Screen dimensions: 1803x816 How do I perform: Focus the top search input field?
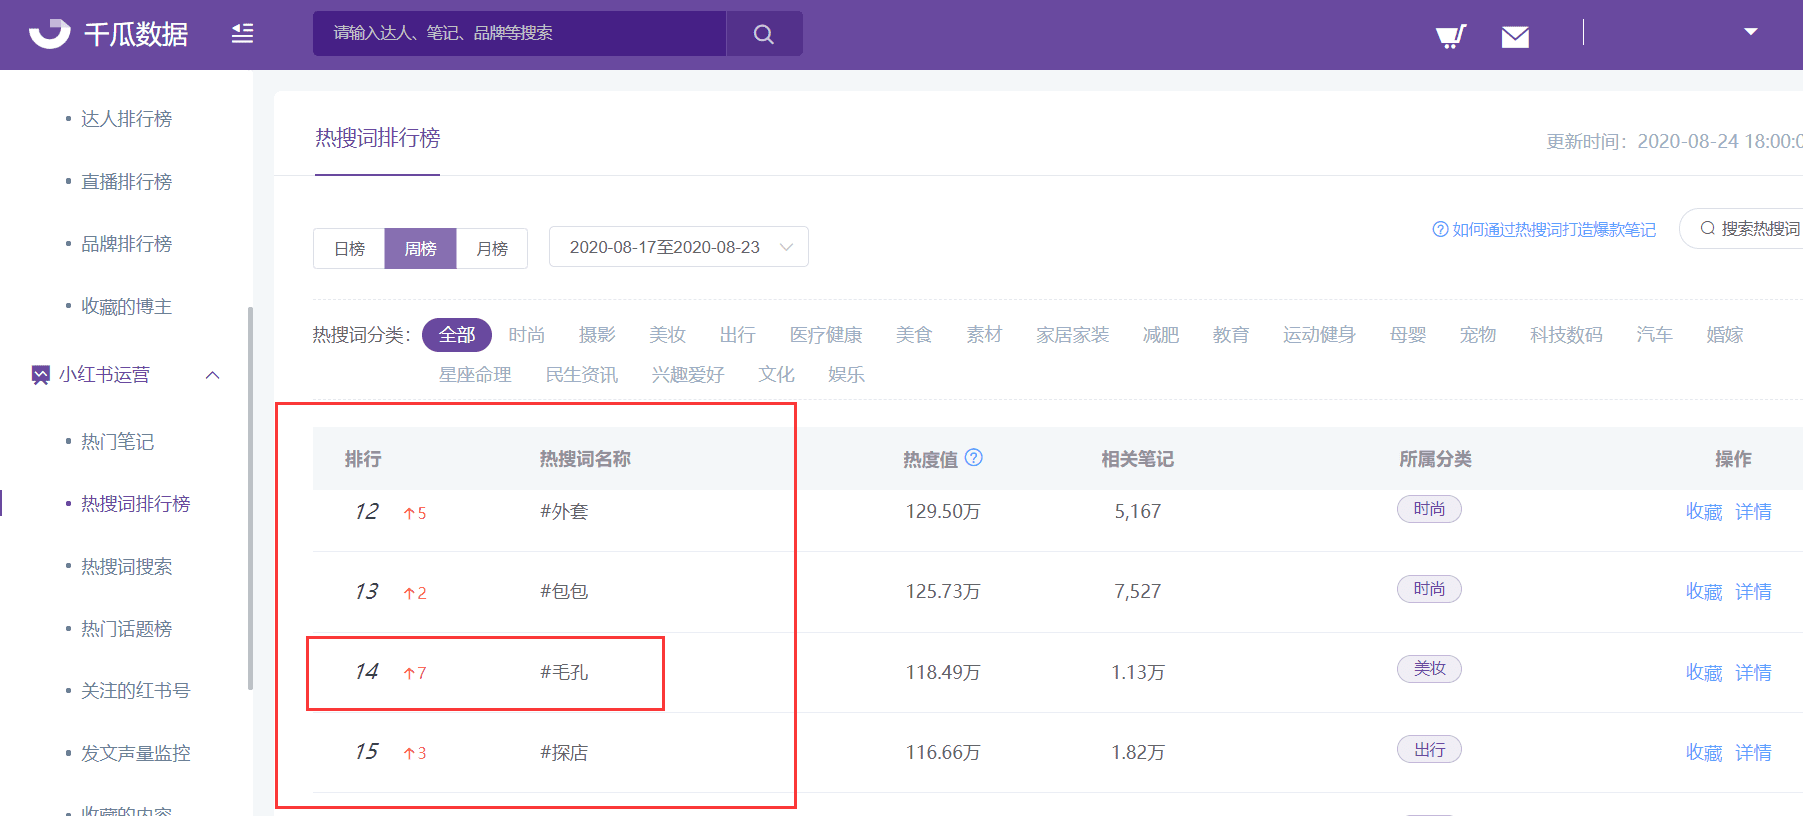pyautogui.click(x=519, y=33)
